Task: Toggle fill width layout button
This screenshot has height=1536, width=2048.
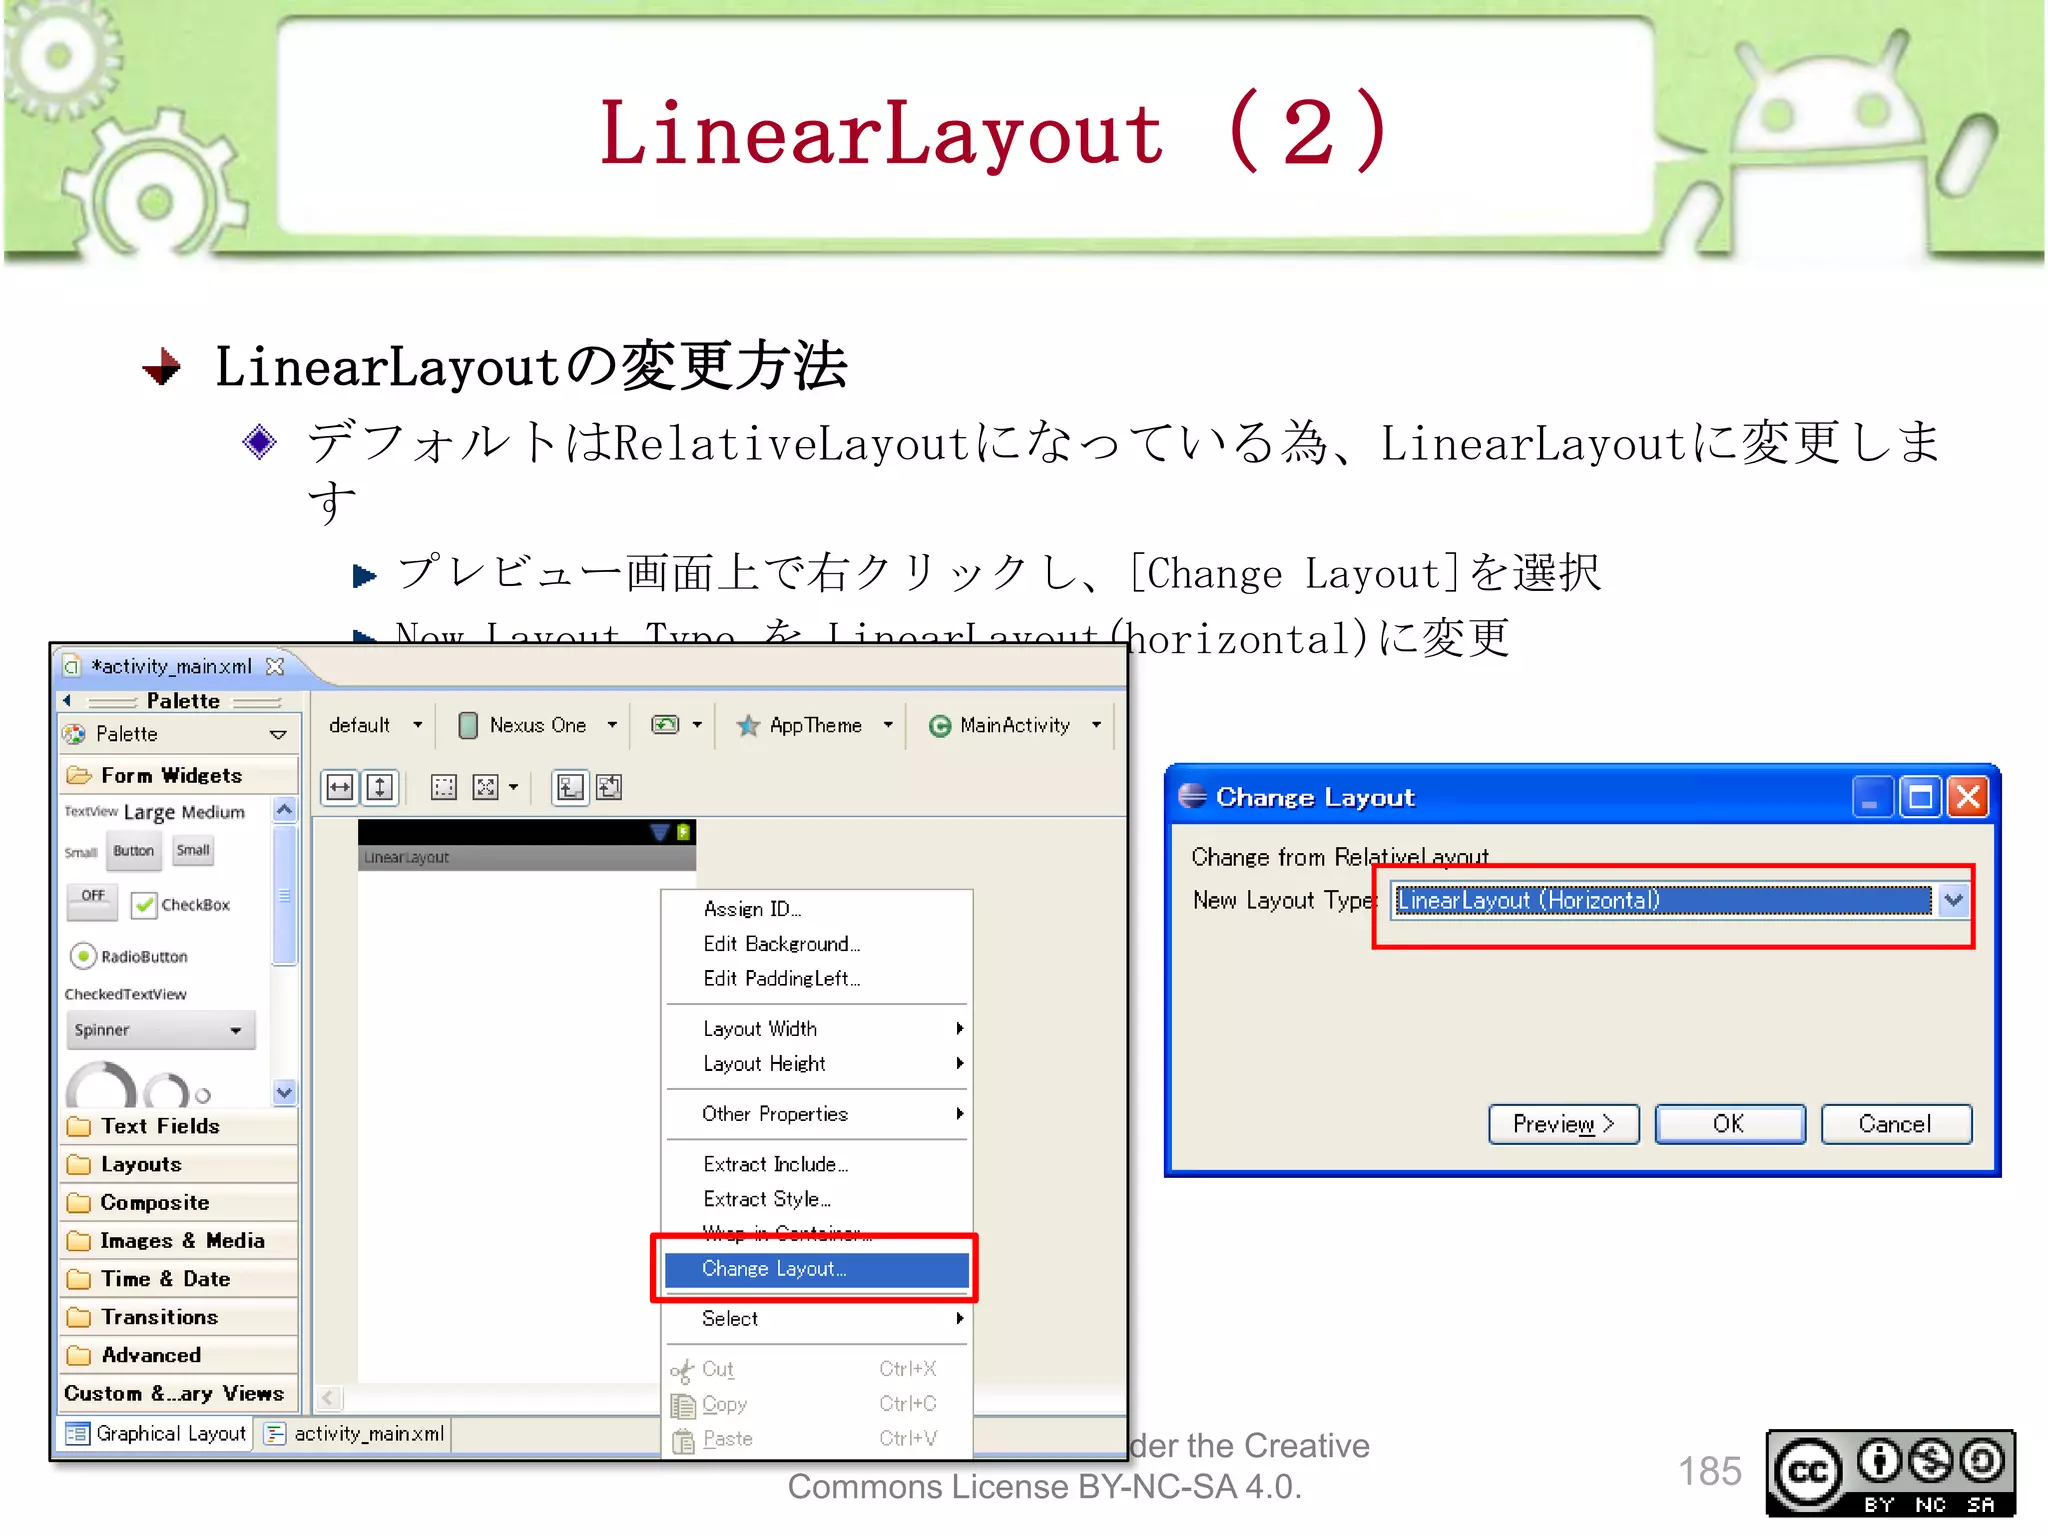Action: pyautogui.click(x=340, y=787)
